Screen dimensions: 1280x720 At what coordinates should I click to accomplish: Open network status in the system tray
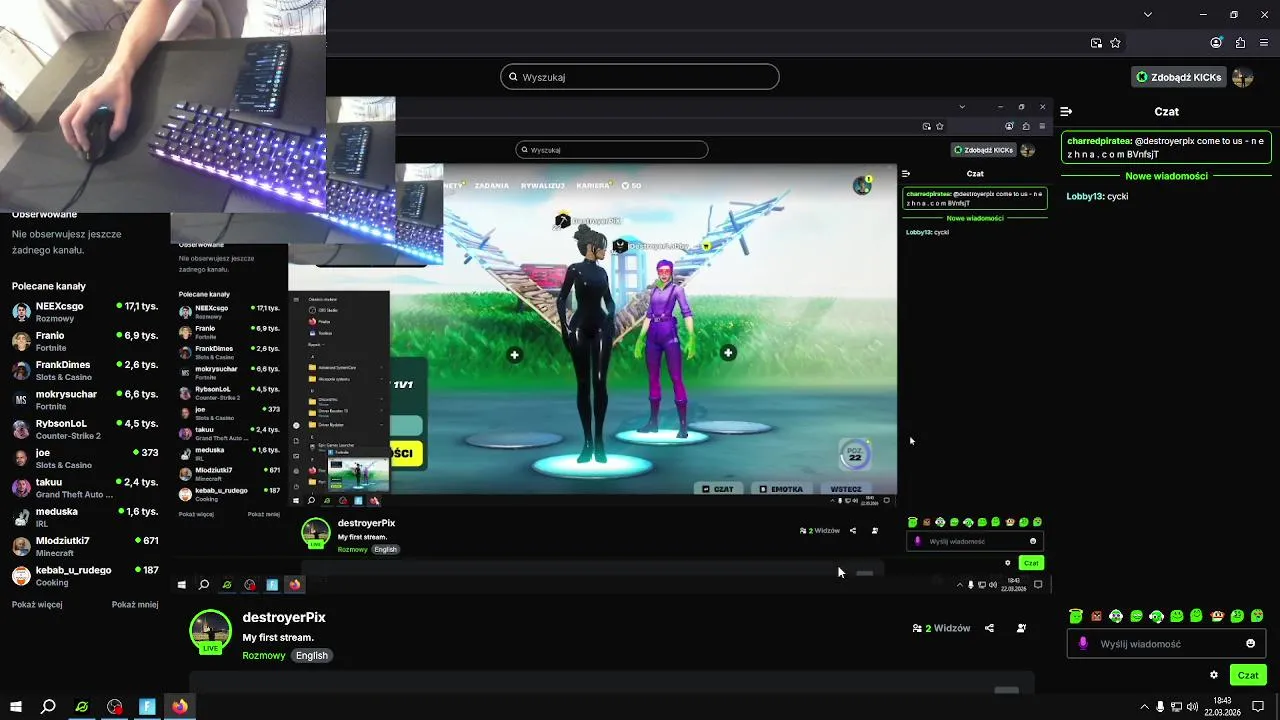(x=1176, y=707)
